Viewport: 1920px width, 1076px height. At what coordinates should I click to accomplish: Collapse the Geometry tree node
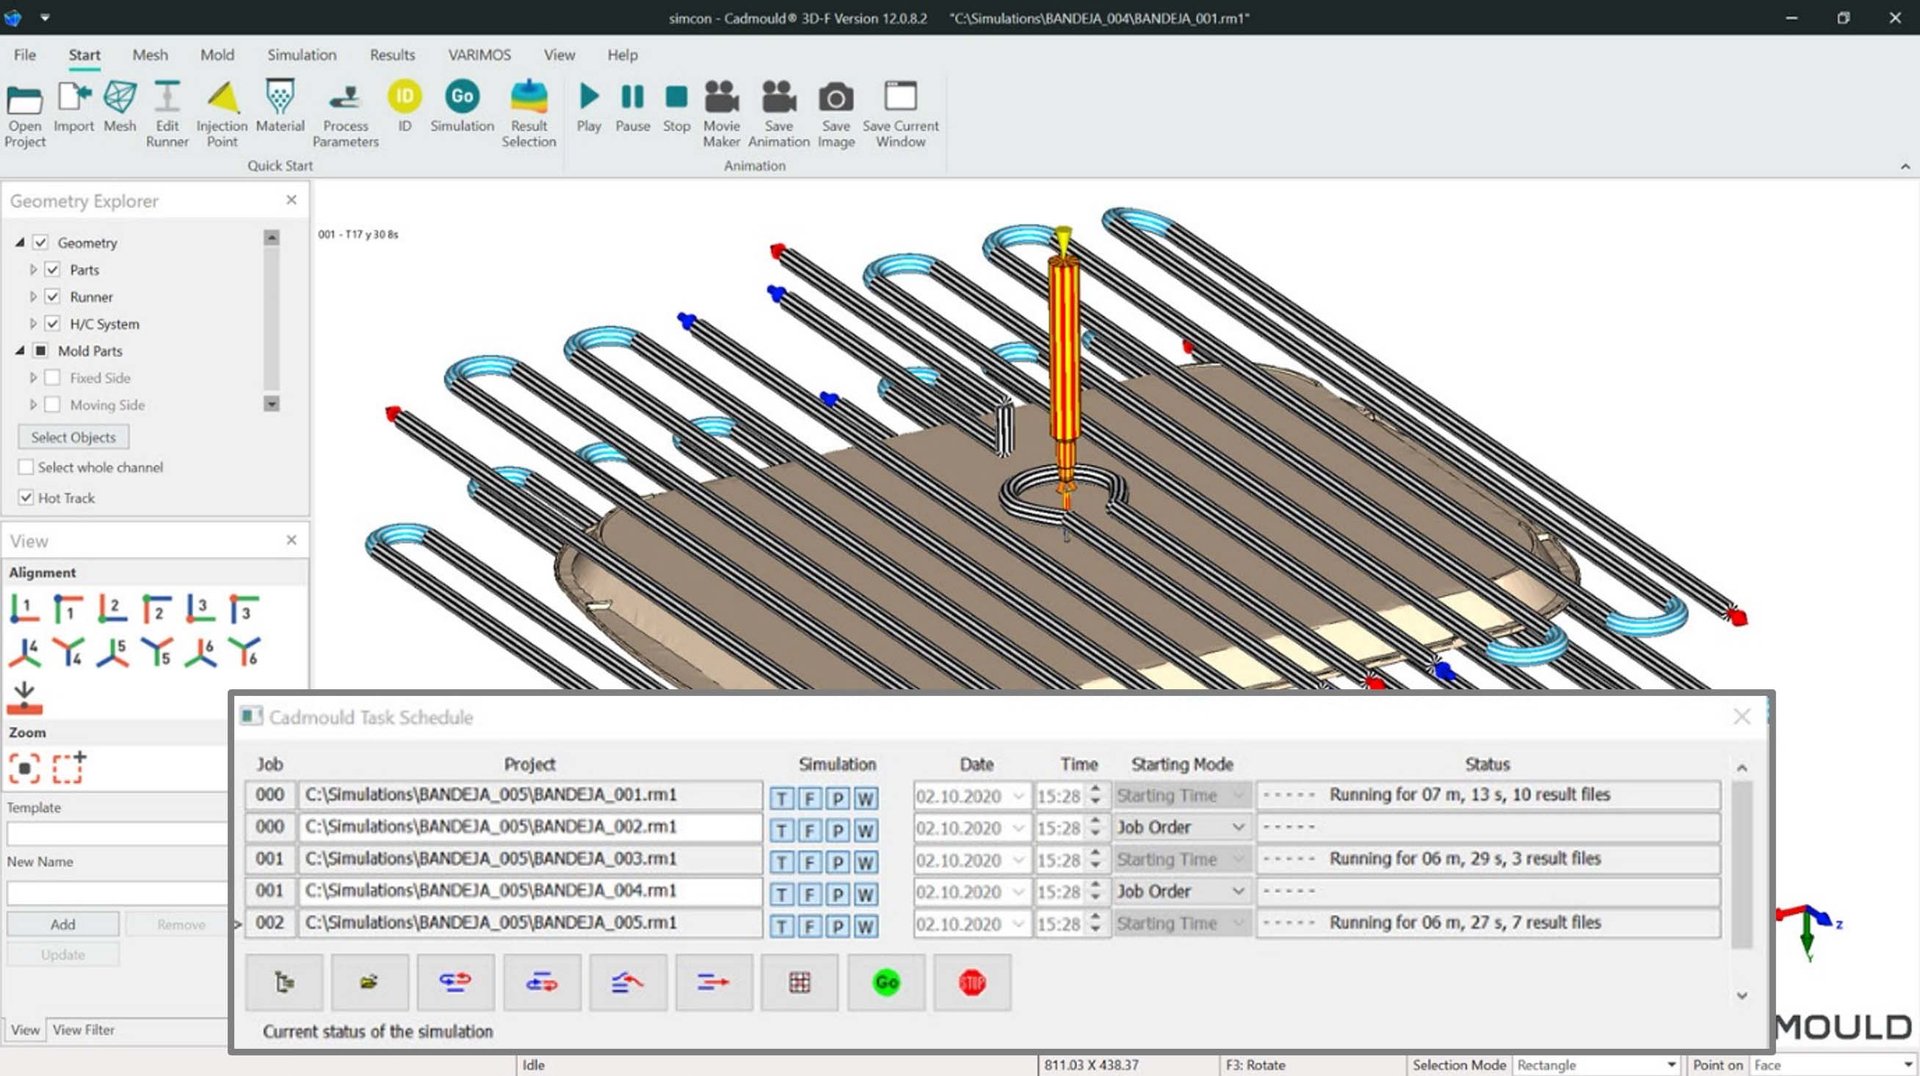[x=20, y=242]
